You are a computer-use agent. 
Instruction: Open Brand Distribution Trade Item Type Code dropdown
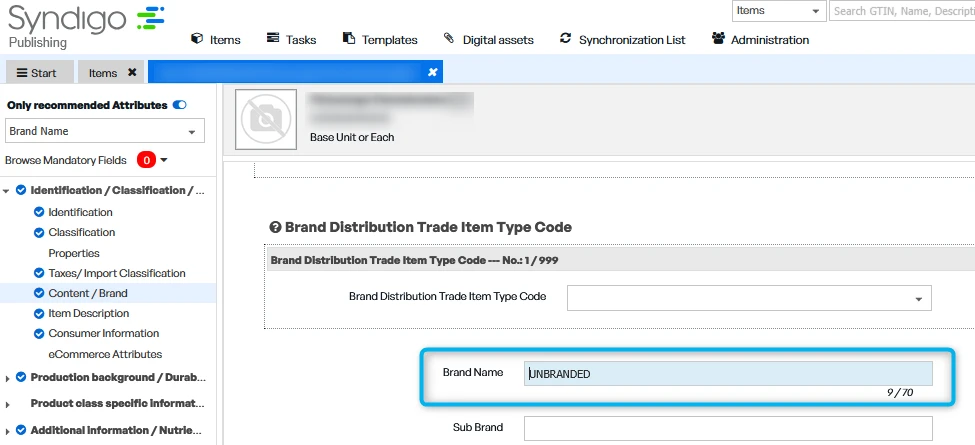point(749,298)
